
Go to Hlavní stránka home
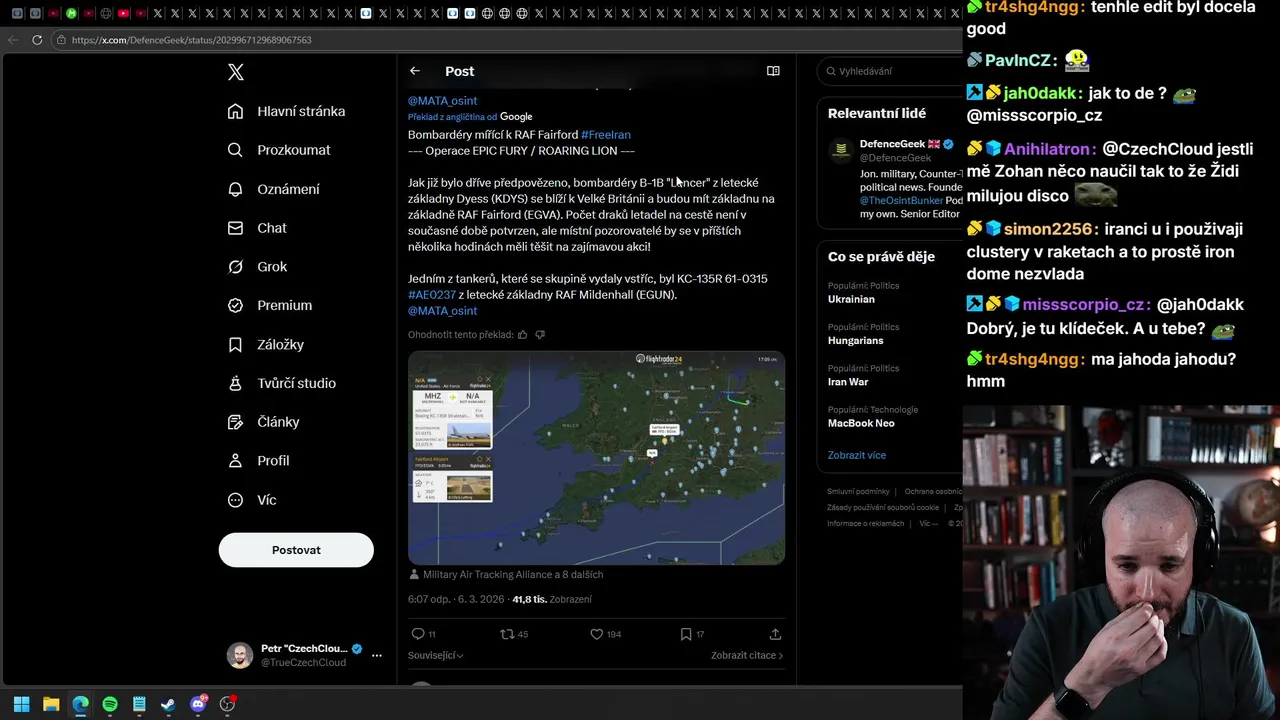pos(286,111)
